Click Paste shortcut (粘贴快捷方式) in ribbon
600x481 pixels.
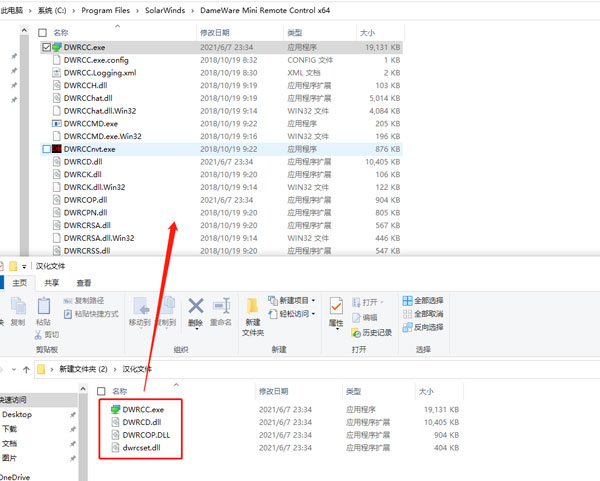click(91, 314)
